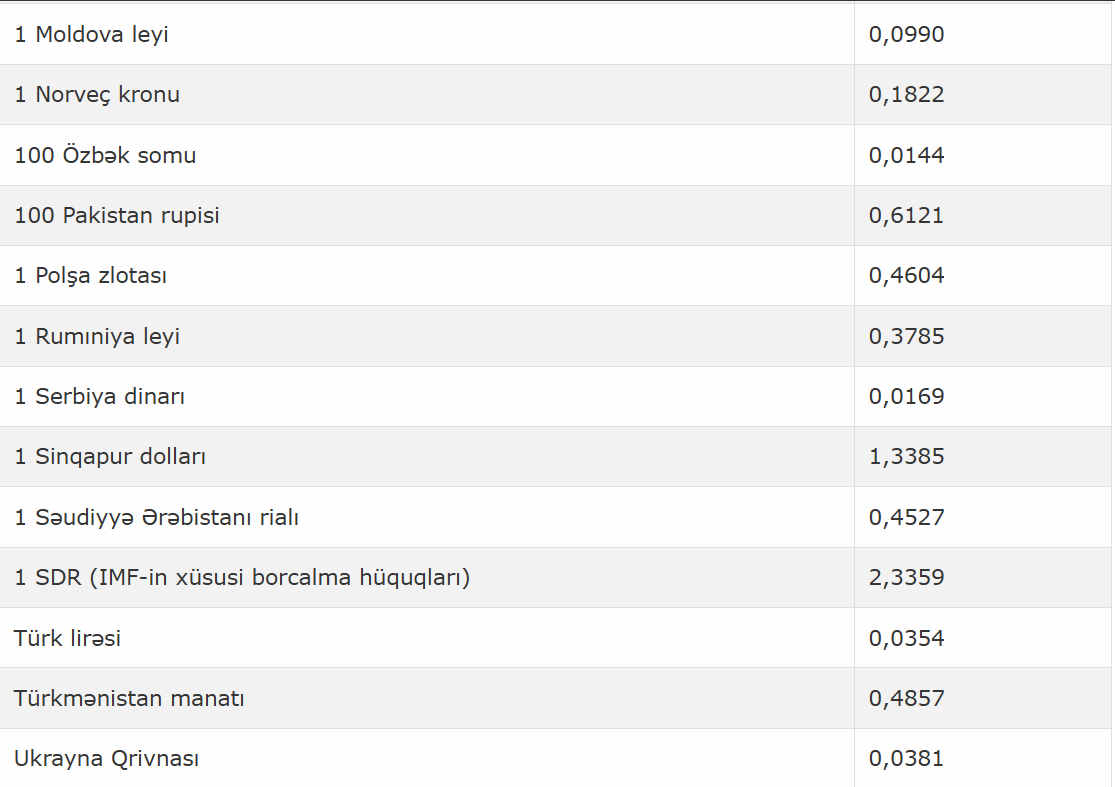Select the 0,0144 rate cell
The width and height of the screenshot is (1115, 787).
pos(983,155)
